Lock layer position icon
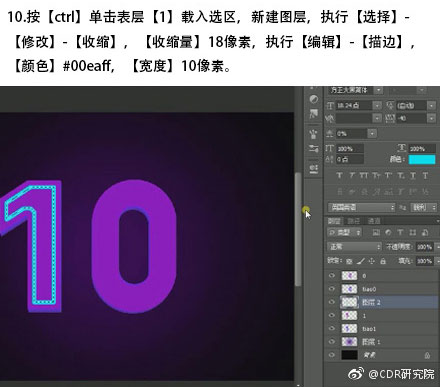This screenshot has width=440, height=387. [372, 261]
